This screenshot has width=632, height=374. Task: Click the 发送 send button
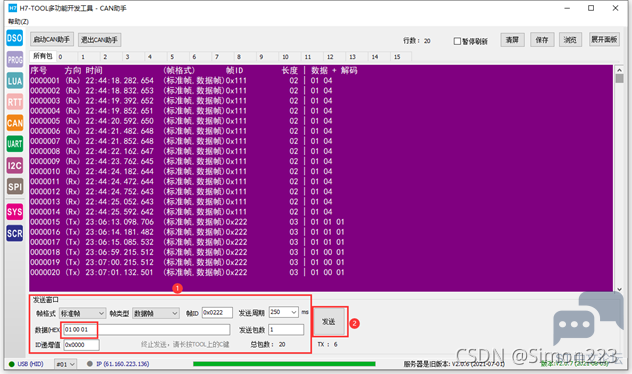(x=329, y=321)
